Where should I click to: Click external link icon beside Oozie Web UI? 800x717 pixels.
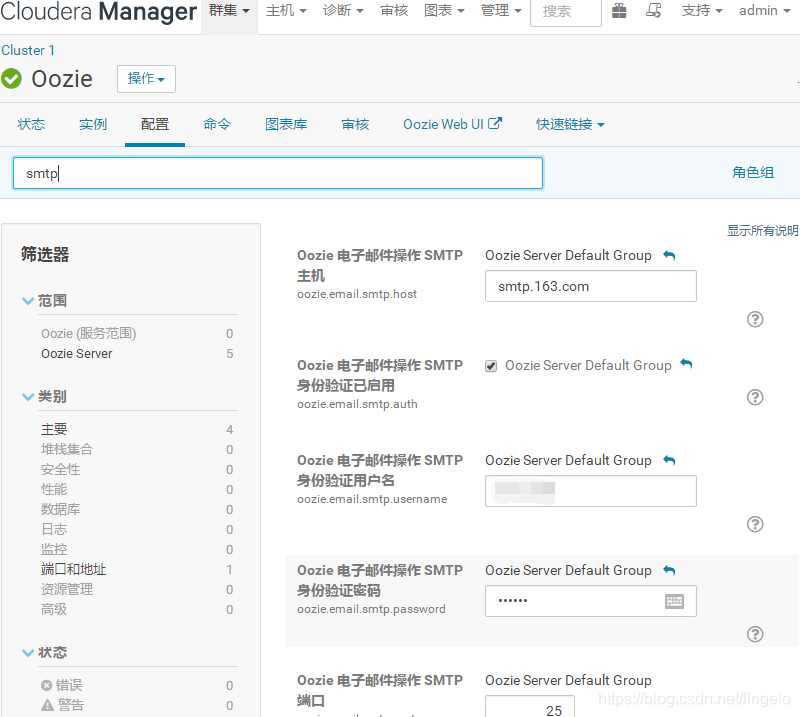[495, 123]
